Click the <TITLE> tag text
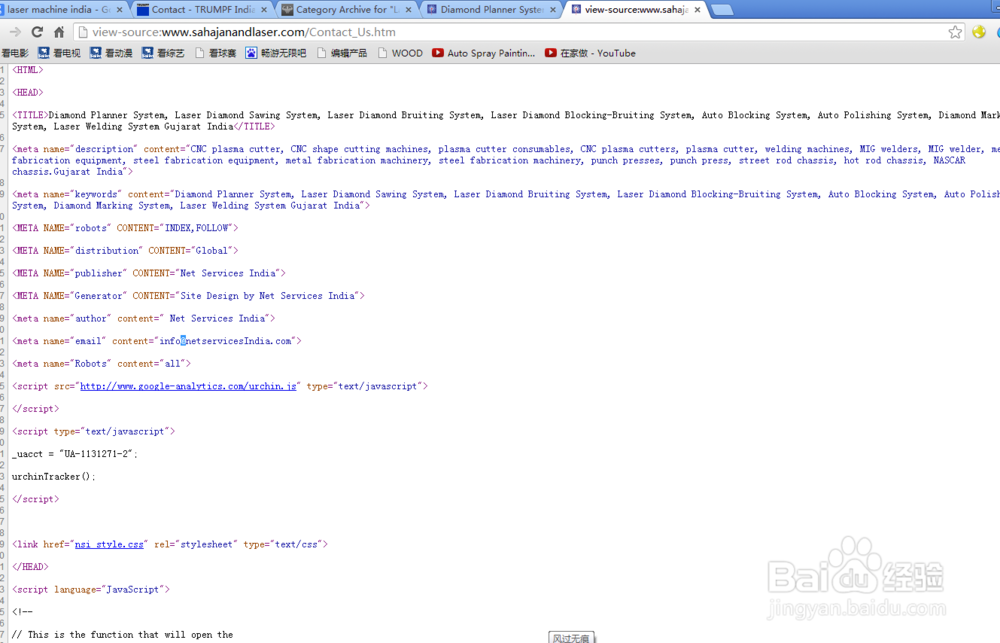 click(x=506, y=121)
